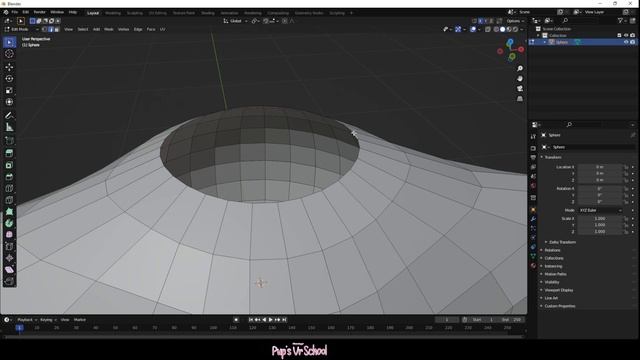Open the File menu
This screenshot has width=640, height=360.
pyautogui.click(x=15, y=12)
